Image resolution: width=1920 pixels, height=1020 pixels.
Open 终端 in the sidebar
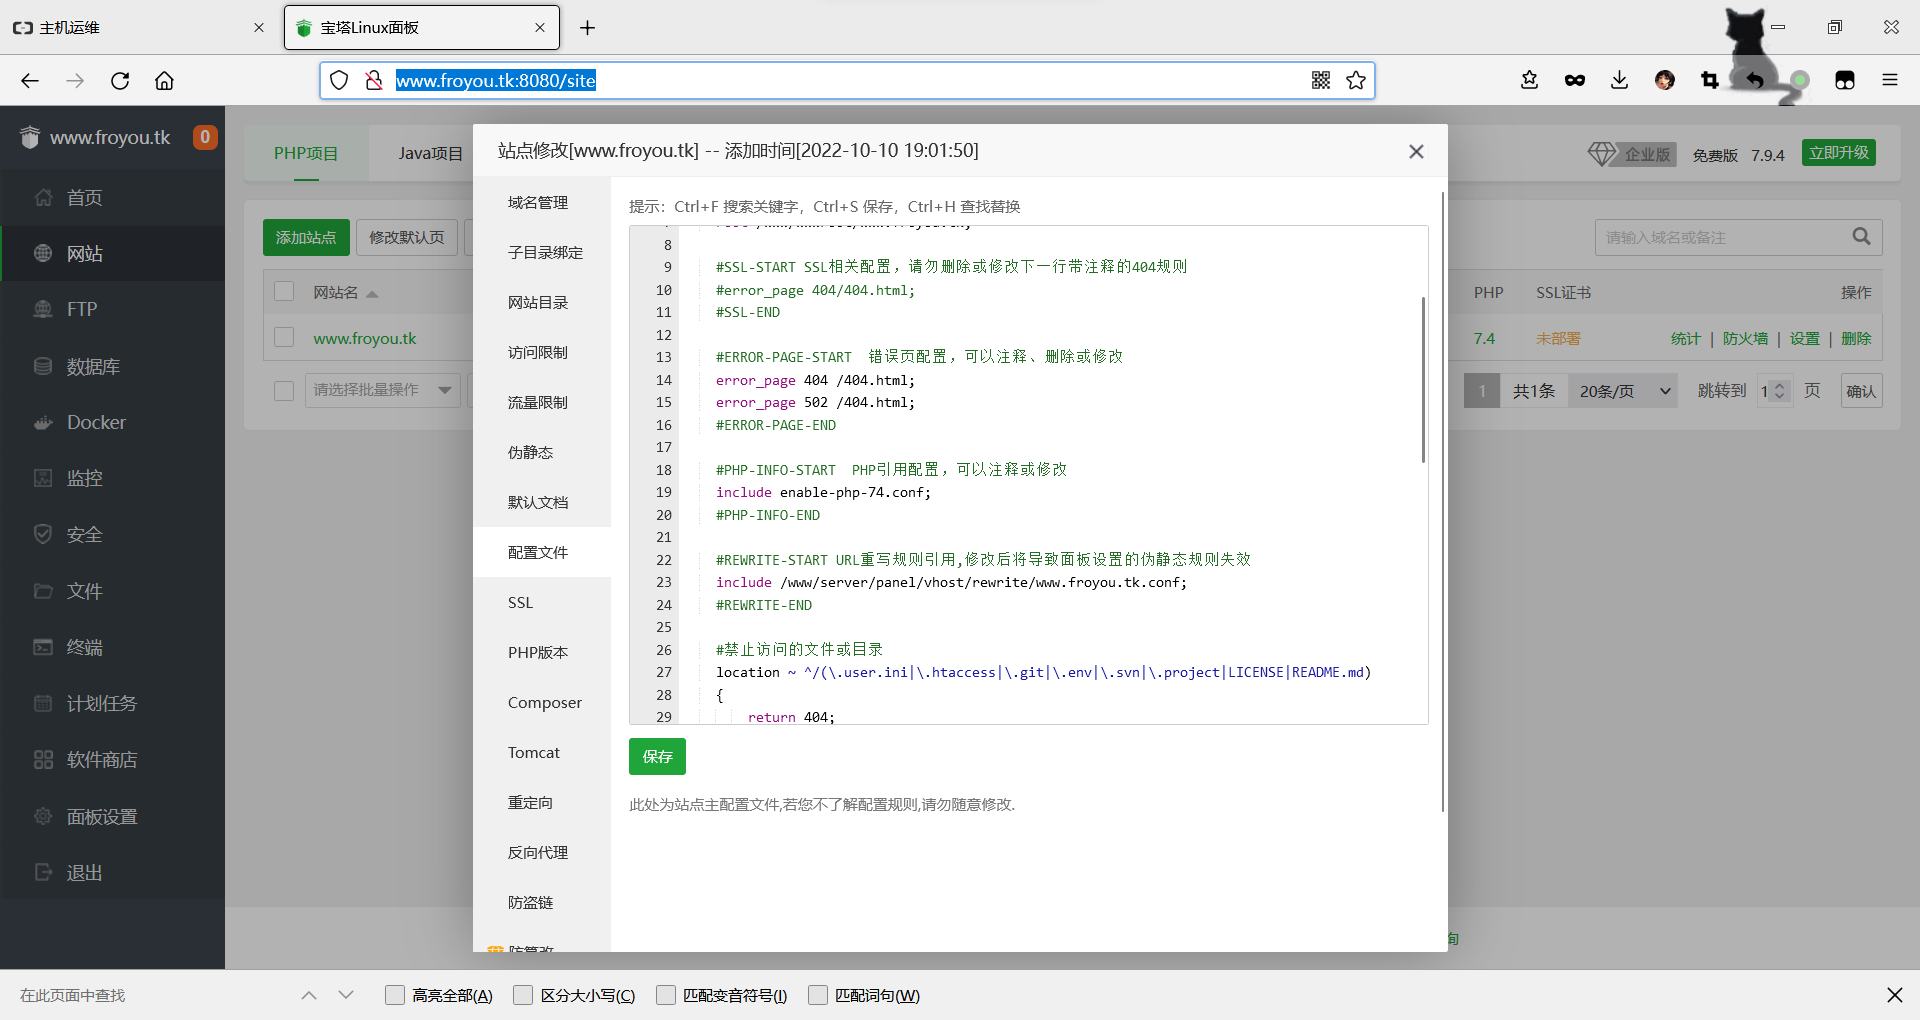tap(112, 647)
